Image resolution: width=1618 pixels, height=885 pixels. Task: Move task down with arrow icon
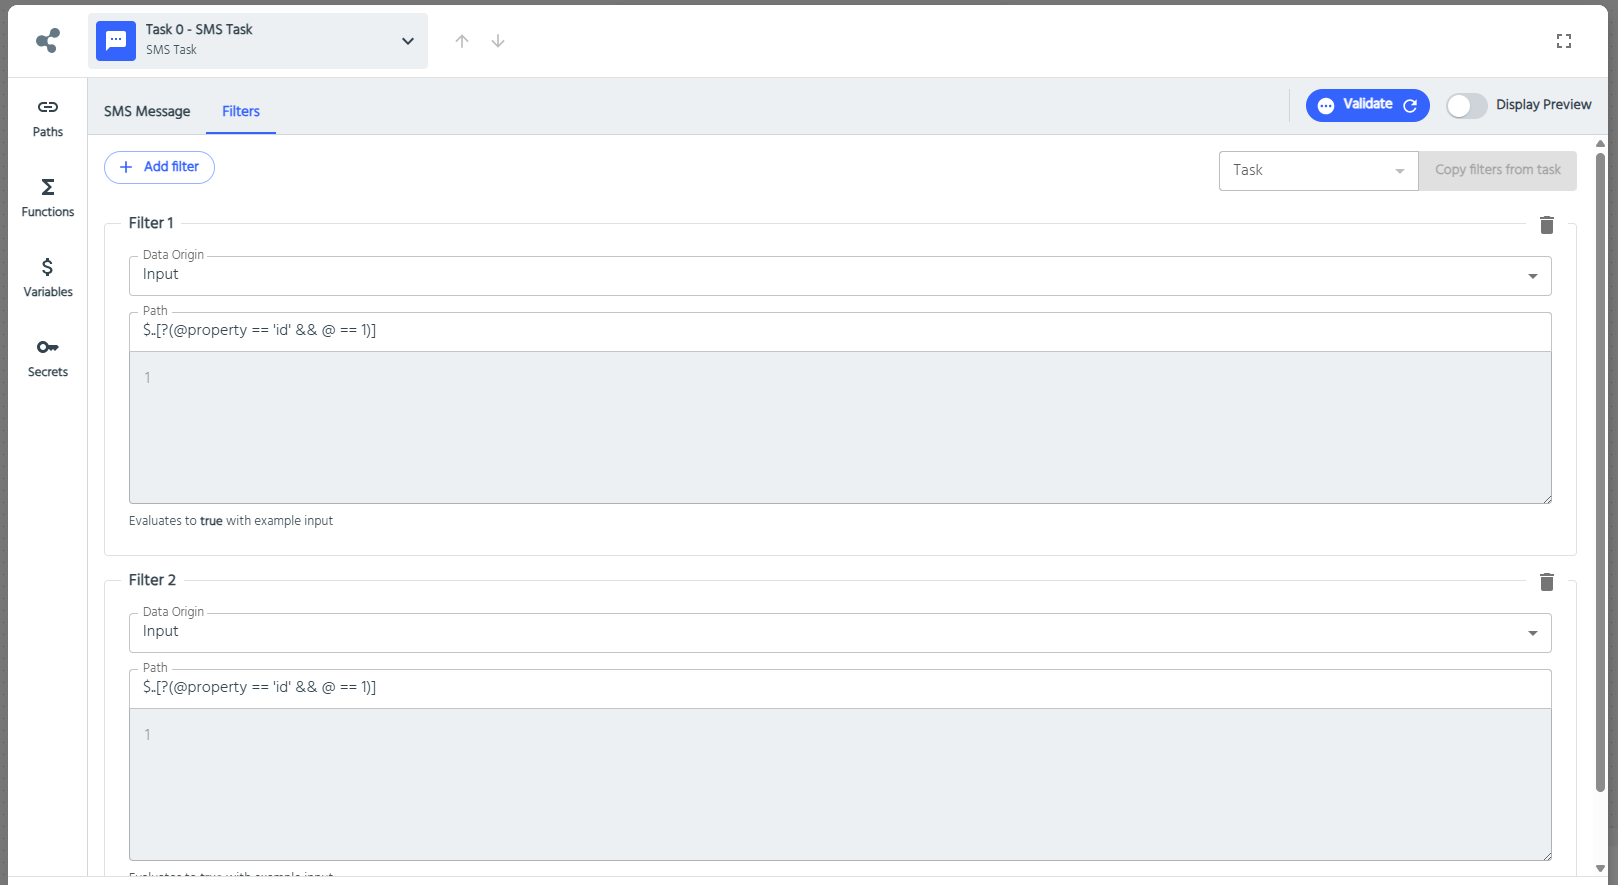(x=498, y=41)
